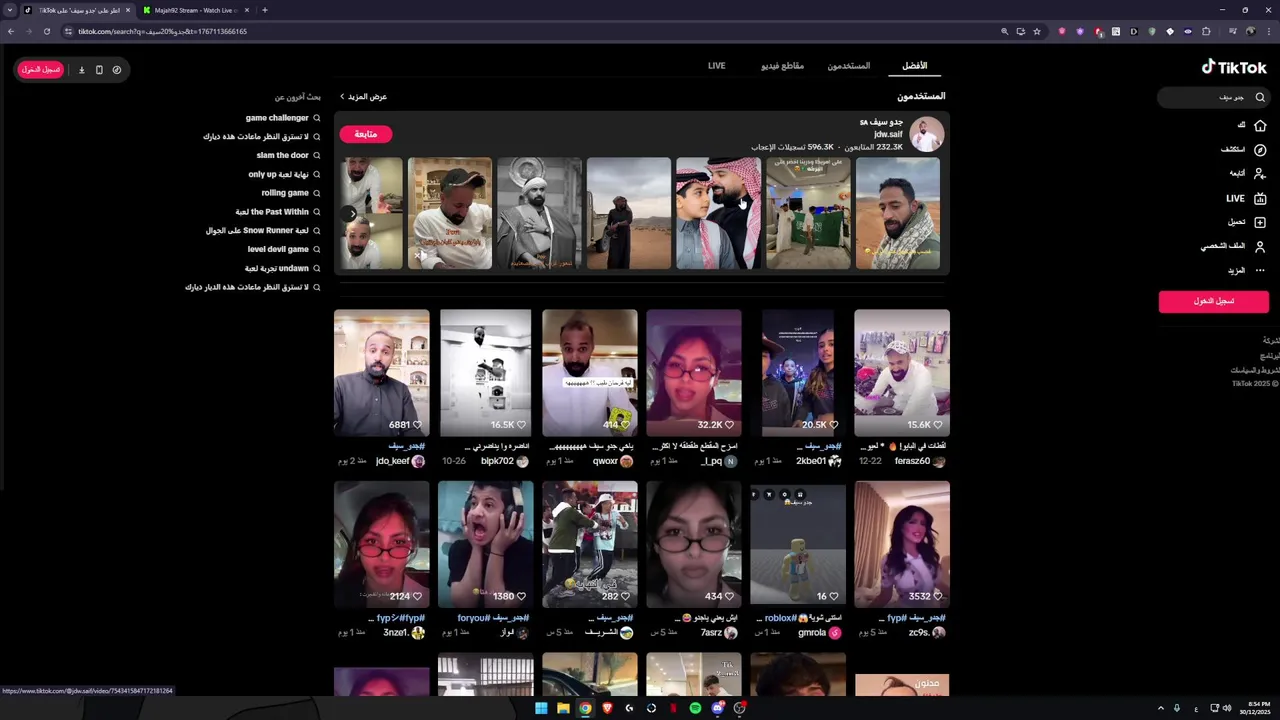The width and height of the screenshot is (1280, 720).
Task: Close the TikTok browser tab
Action: [128, 10]
